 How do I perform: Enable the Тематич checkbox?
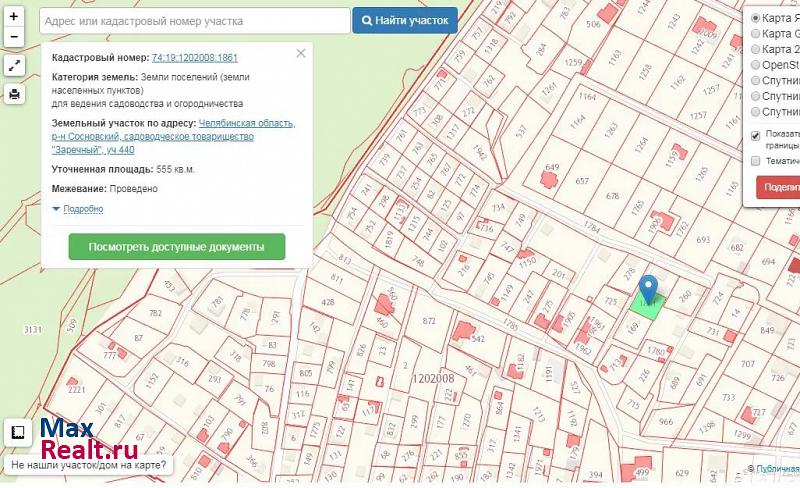[755, 160]
